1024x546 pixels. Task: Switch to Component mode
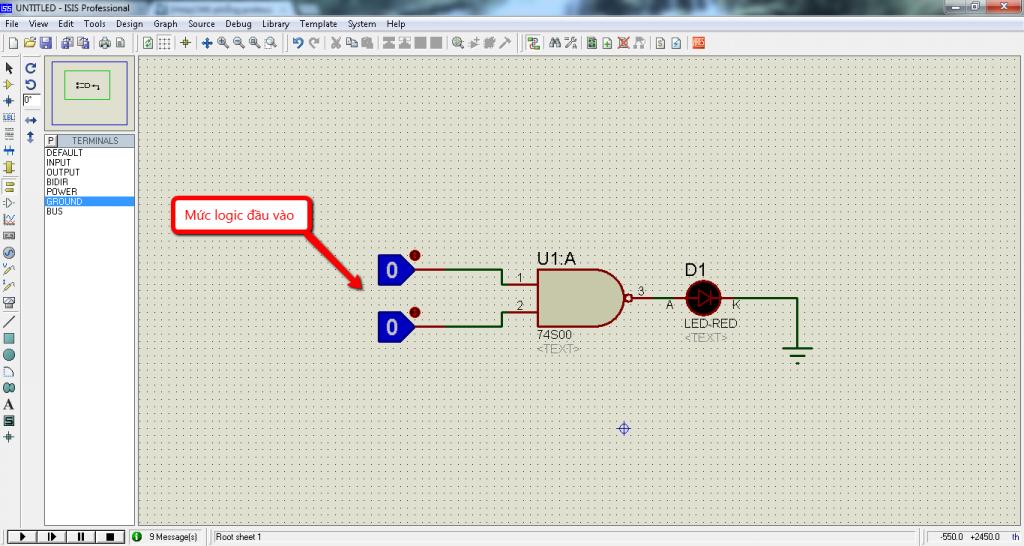9,84
